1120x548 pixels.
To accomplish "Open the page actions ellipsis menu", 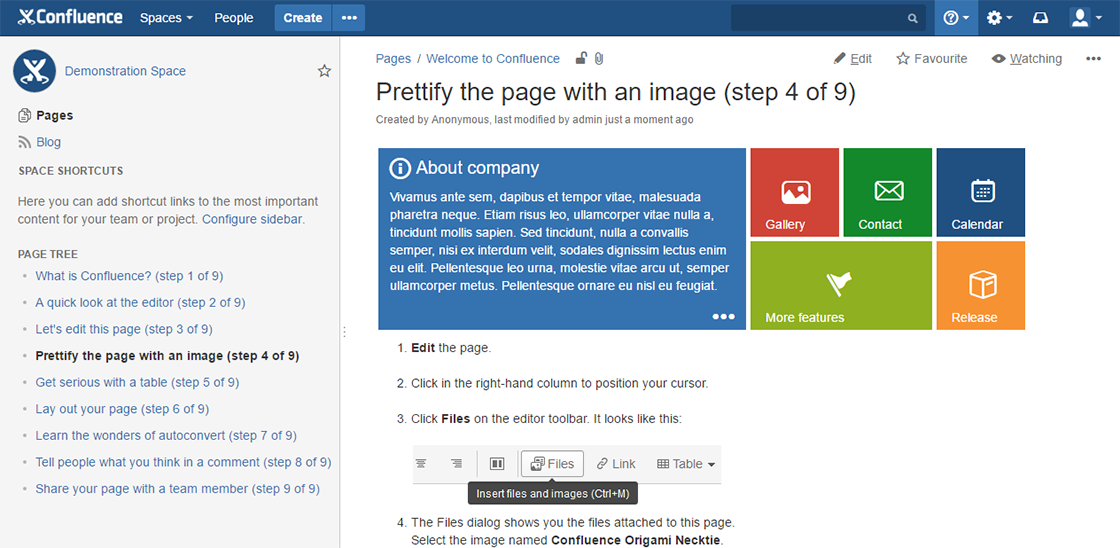I will tap(1093, 59).
